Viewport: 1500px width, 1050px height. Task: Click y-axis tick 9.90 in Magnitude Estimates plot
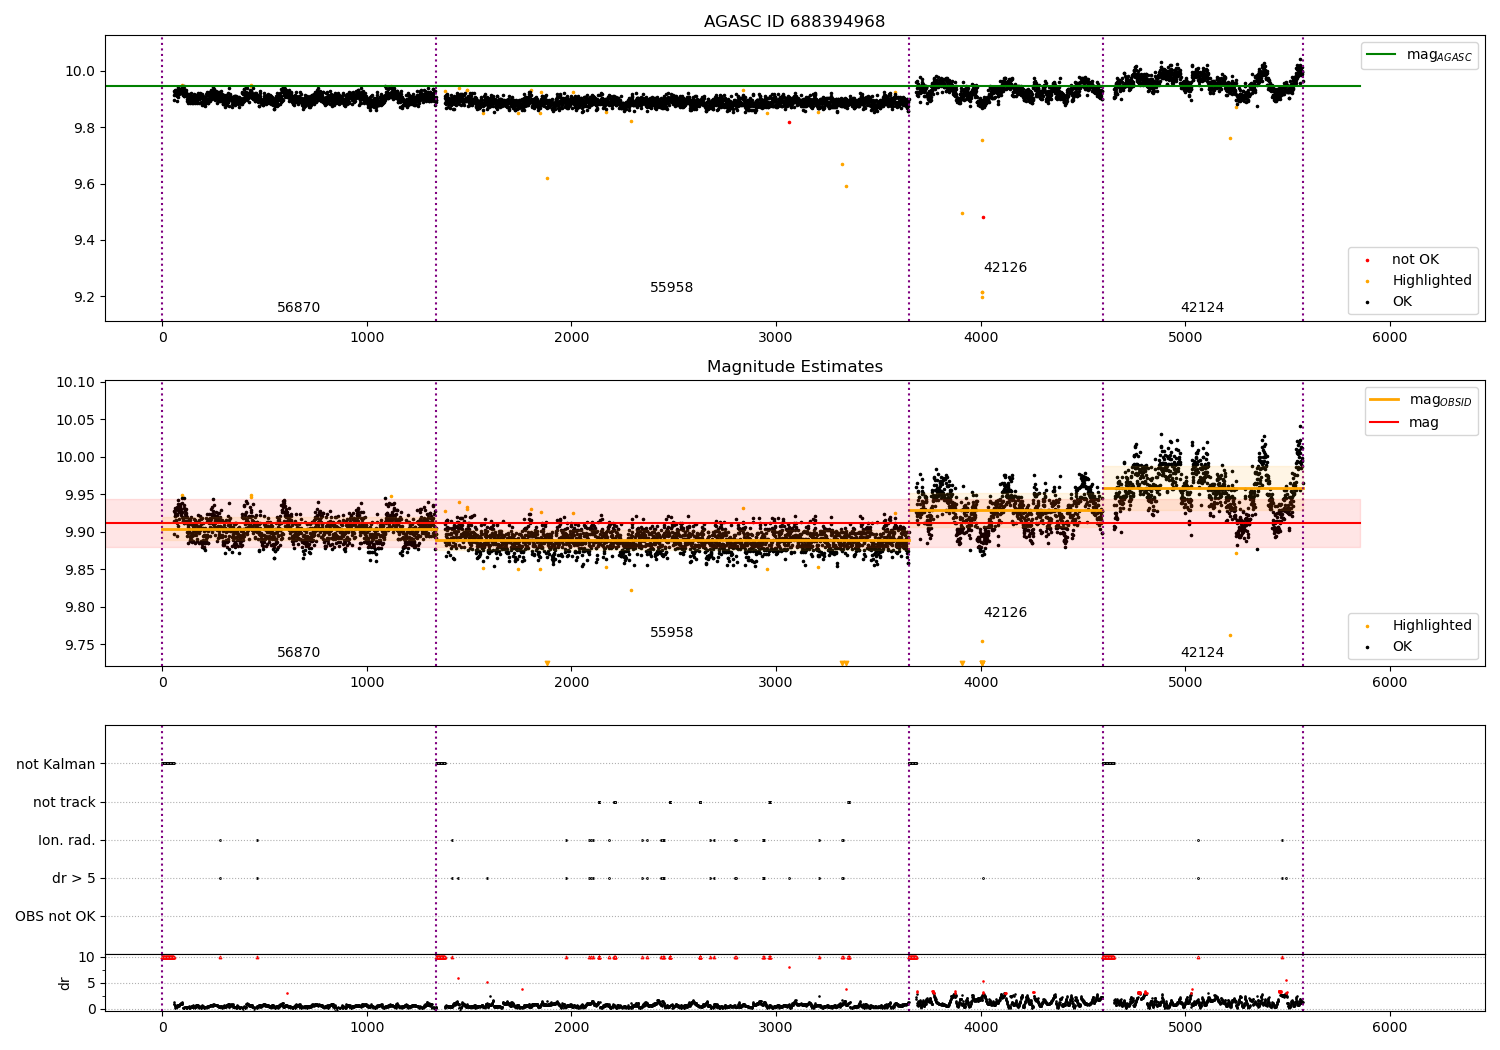click(80, 533)
